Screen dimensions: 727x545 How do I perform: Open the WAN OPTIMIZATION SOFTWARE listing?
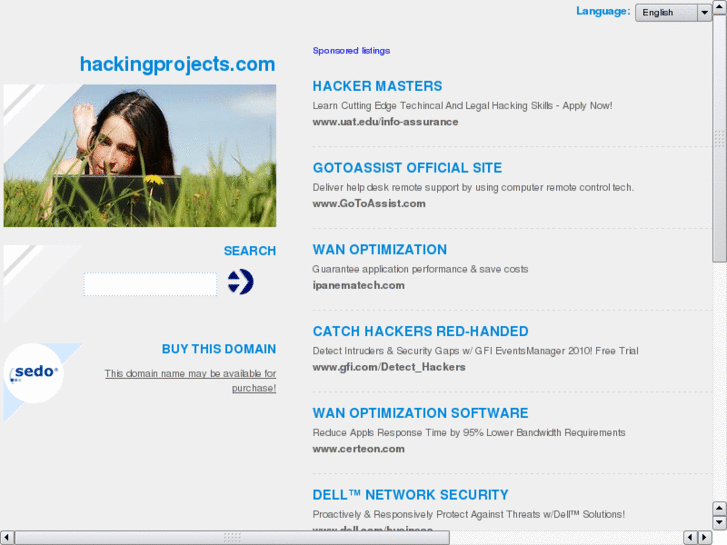tap(421, 413)
